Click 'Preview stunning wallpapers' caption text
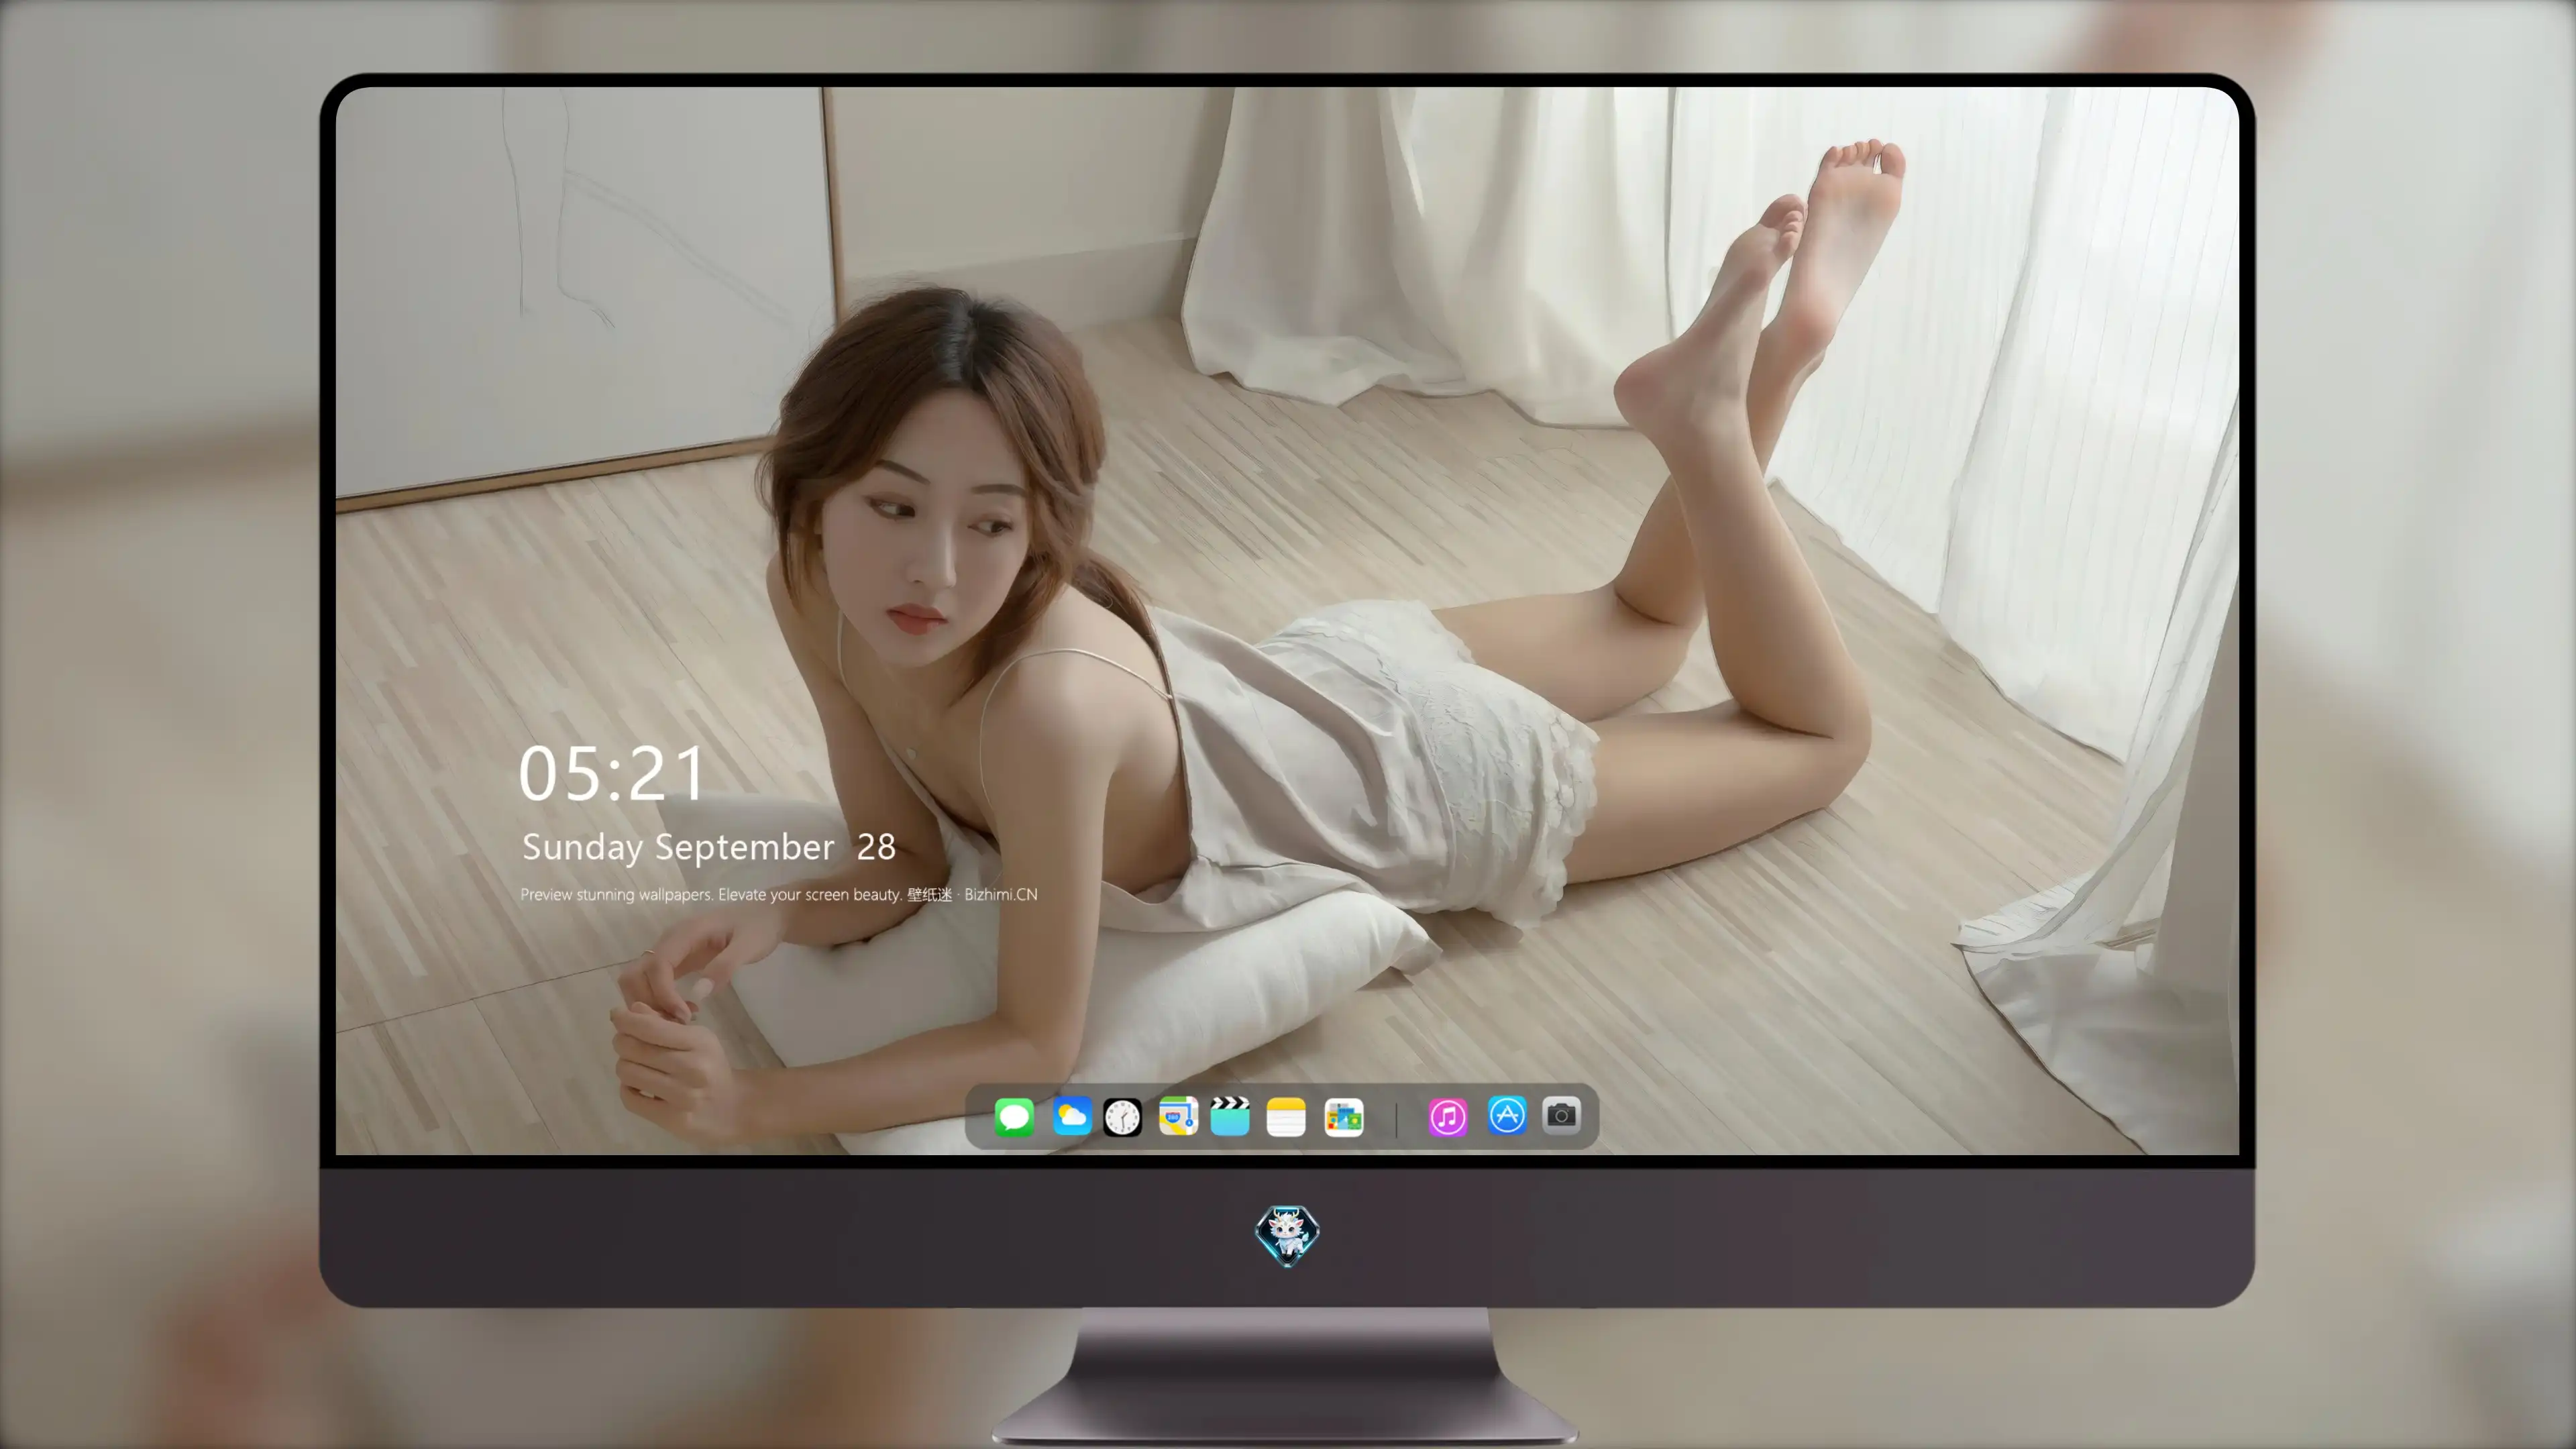The height and width of the screenshot is (1449, 2576). (x=779, y=894)
